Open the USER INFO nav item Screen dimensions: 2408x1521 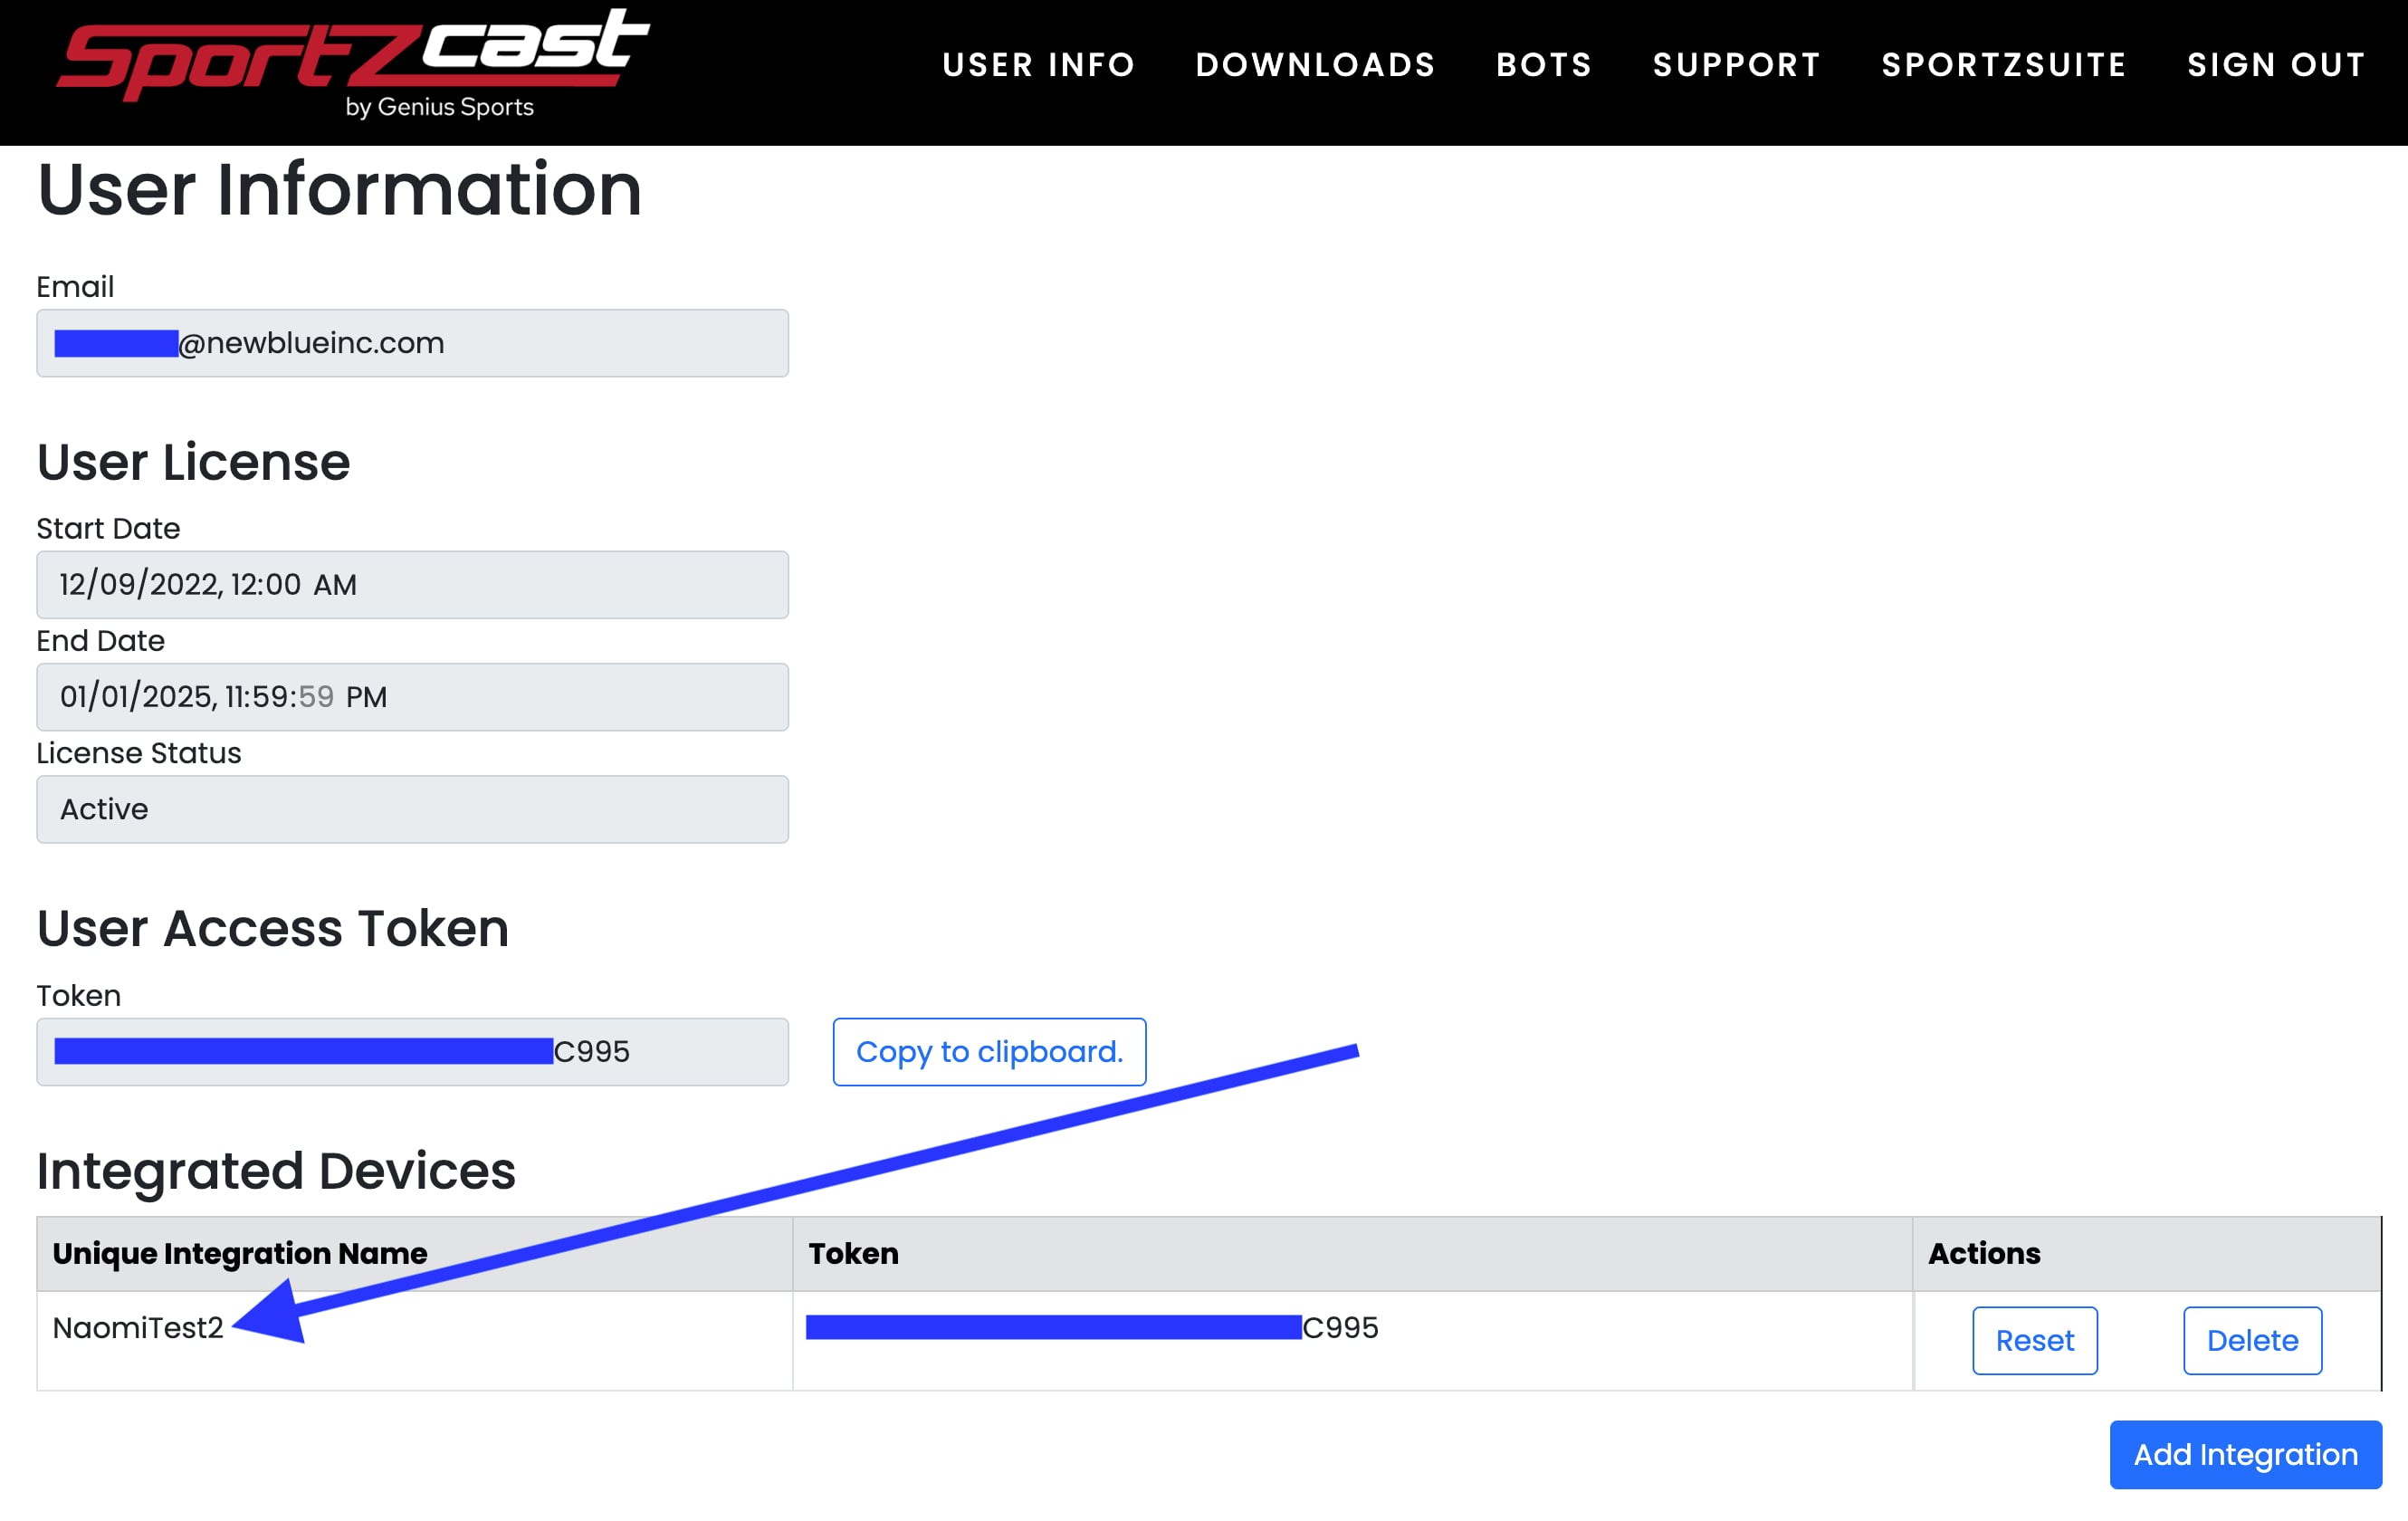point(1038,65)
